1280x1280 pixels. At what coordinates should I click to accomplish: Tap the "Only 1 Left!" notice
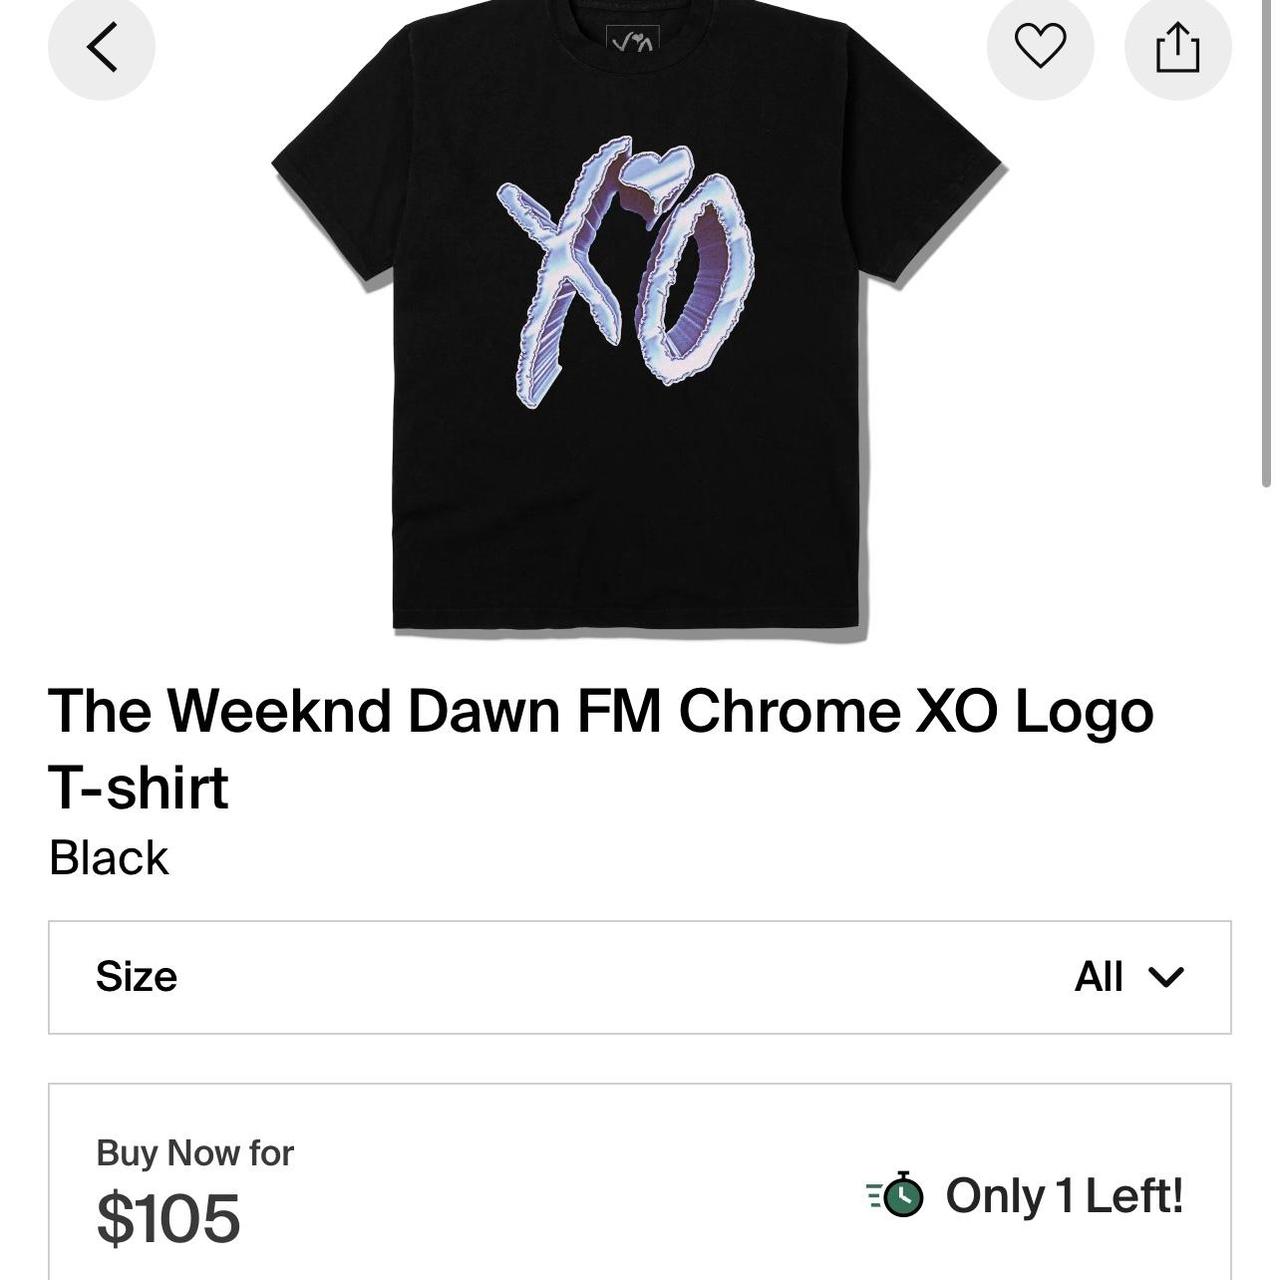coord(1064,1196)
